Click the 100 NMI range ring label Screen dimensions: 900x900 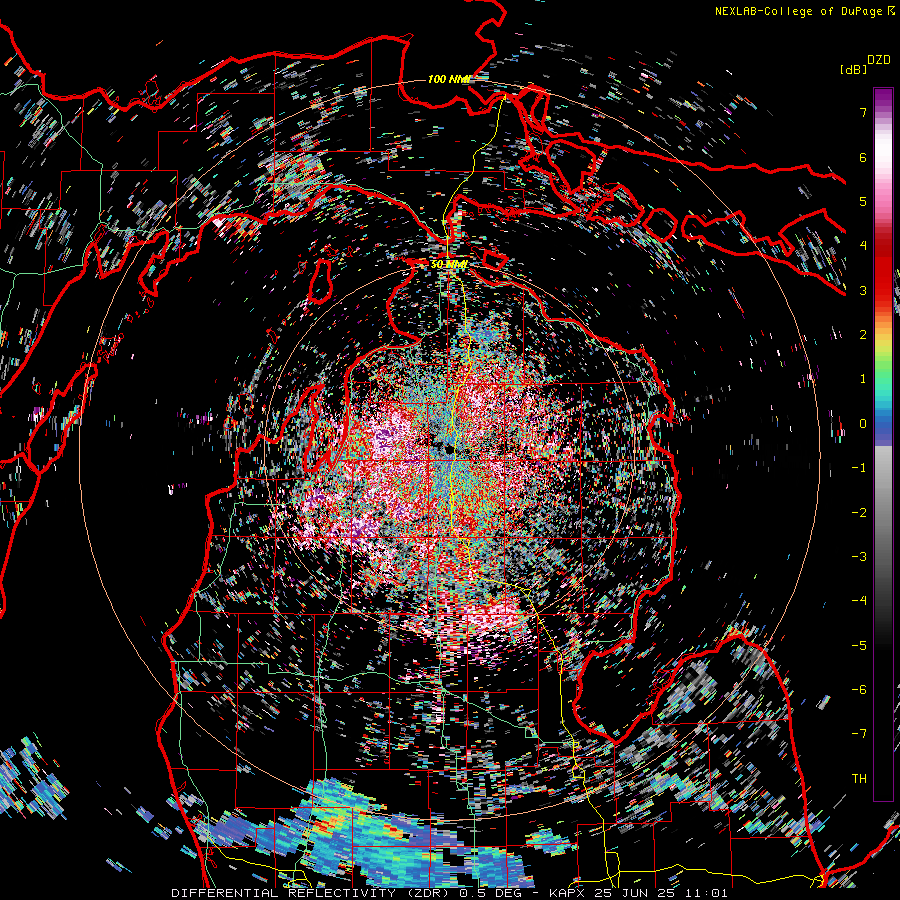pos(448,79)
